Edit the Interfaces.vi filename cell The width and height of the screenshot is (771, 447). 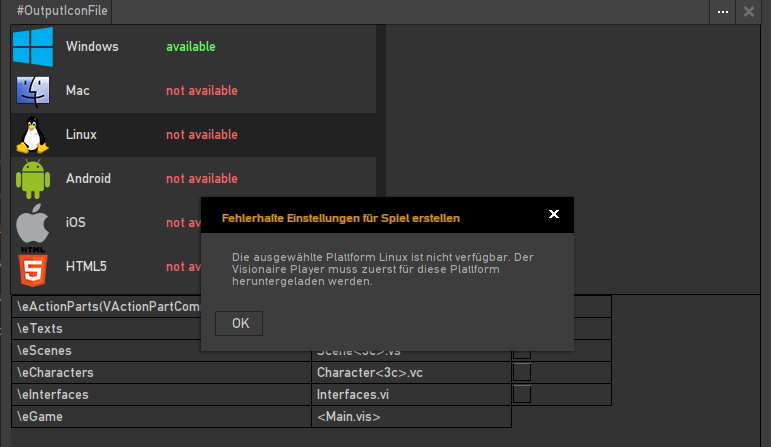coord(412,395)
